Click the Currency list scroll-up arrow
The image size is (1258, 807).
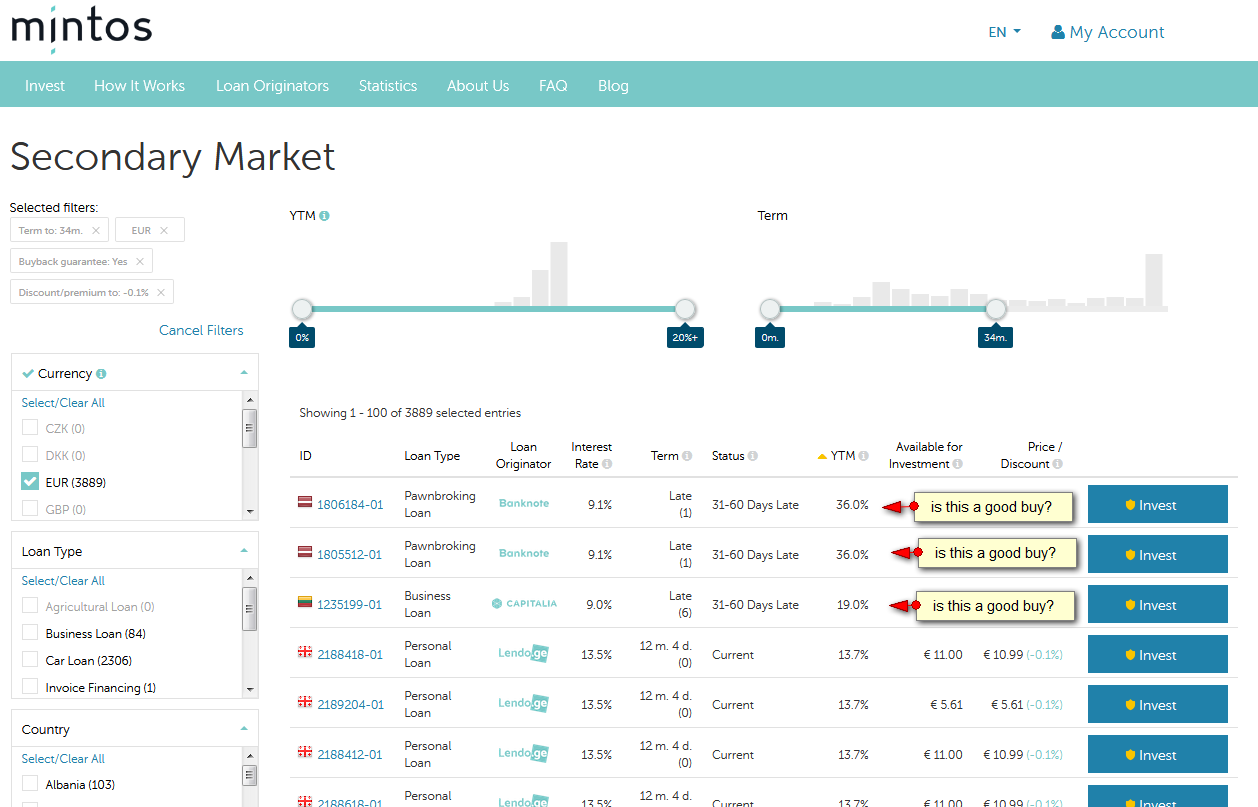click(250, 399)
